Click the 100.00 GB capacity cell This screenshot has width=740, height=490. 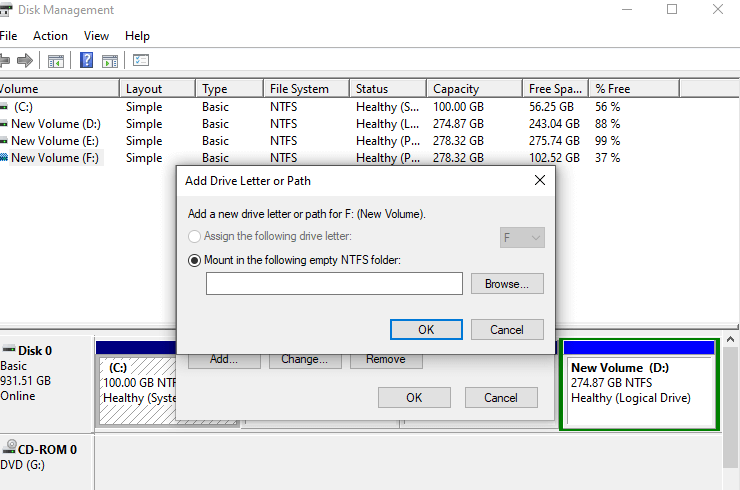458,107
